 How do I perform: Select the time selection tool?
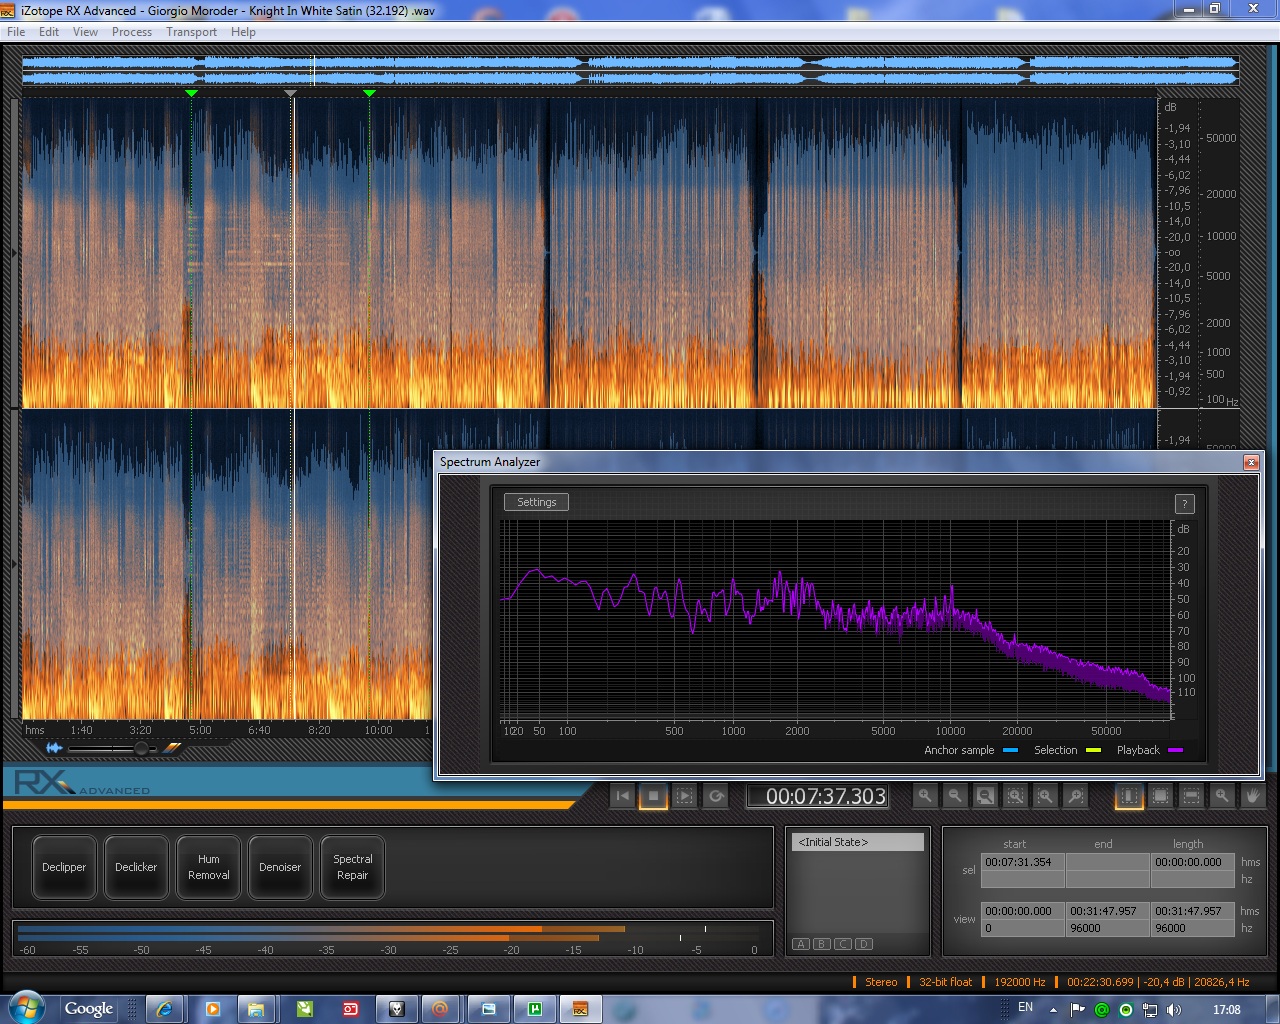1129,796
